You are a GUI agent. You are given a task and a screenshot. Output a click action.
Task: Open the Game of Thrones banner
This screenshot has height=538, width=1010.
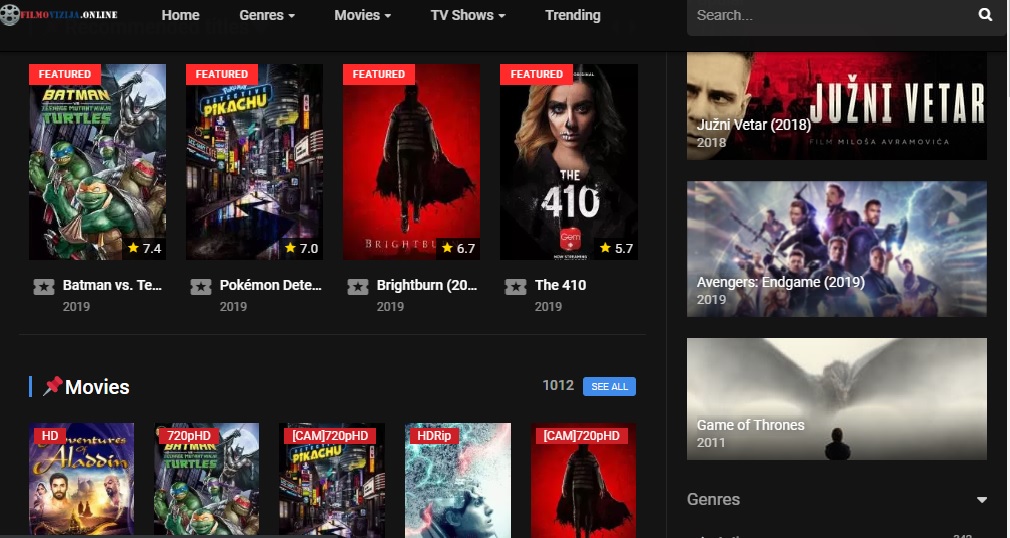[x=837, y=399]
